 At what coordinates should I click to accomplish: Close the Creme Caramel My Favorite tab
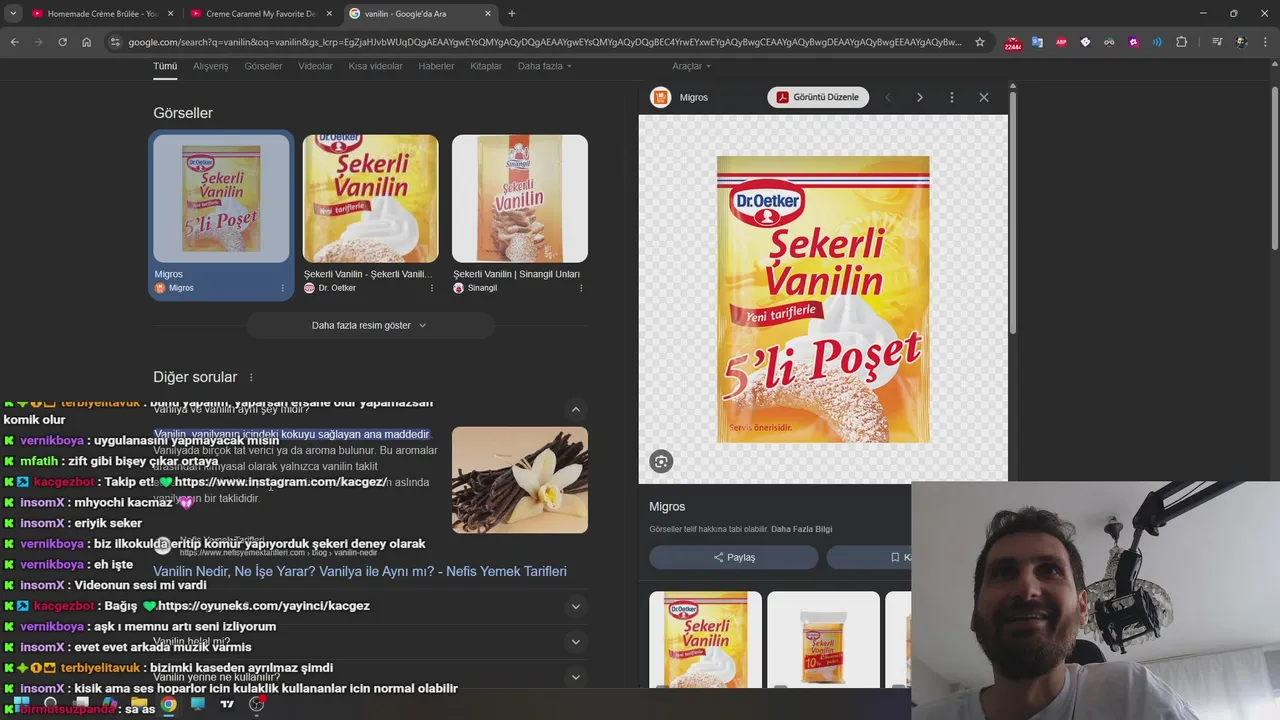click(x=329, y=13)
